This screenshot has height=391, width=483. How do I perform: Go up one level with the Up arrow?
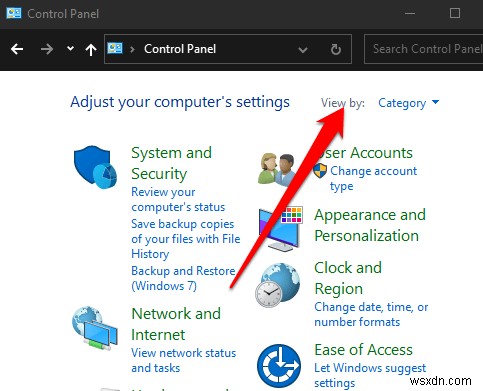tap(91, 50)
